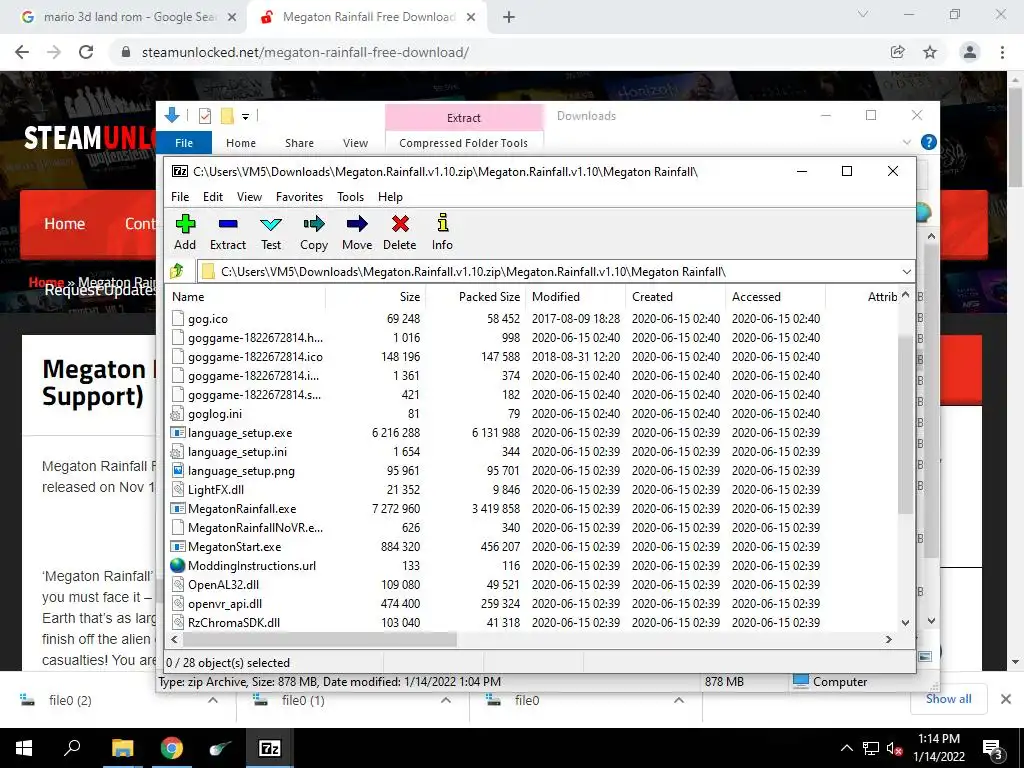The width and height of the screenshot is (1024, 768).
Task: Click the Extract toolbar button in 7-Zip
Action: [x=228, y=232]
